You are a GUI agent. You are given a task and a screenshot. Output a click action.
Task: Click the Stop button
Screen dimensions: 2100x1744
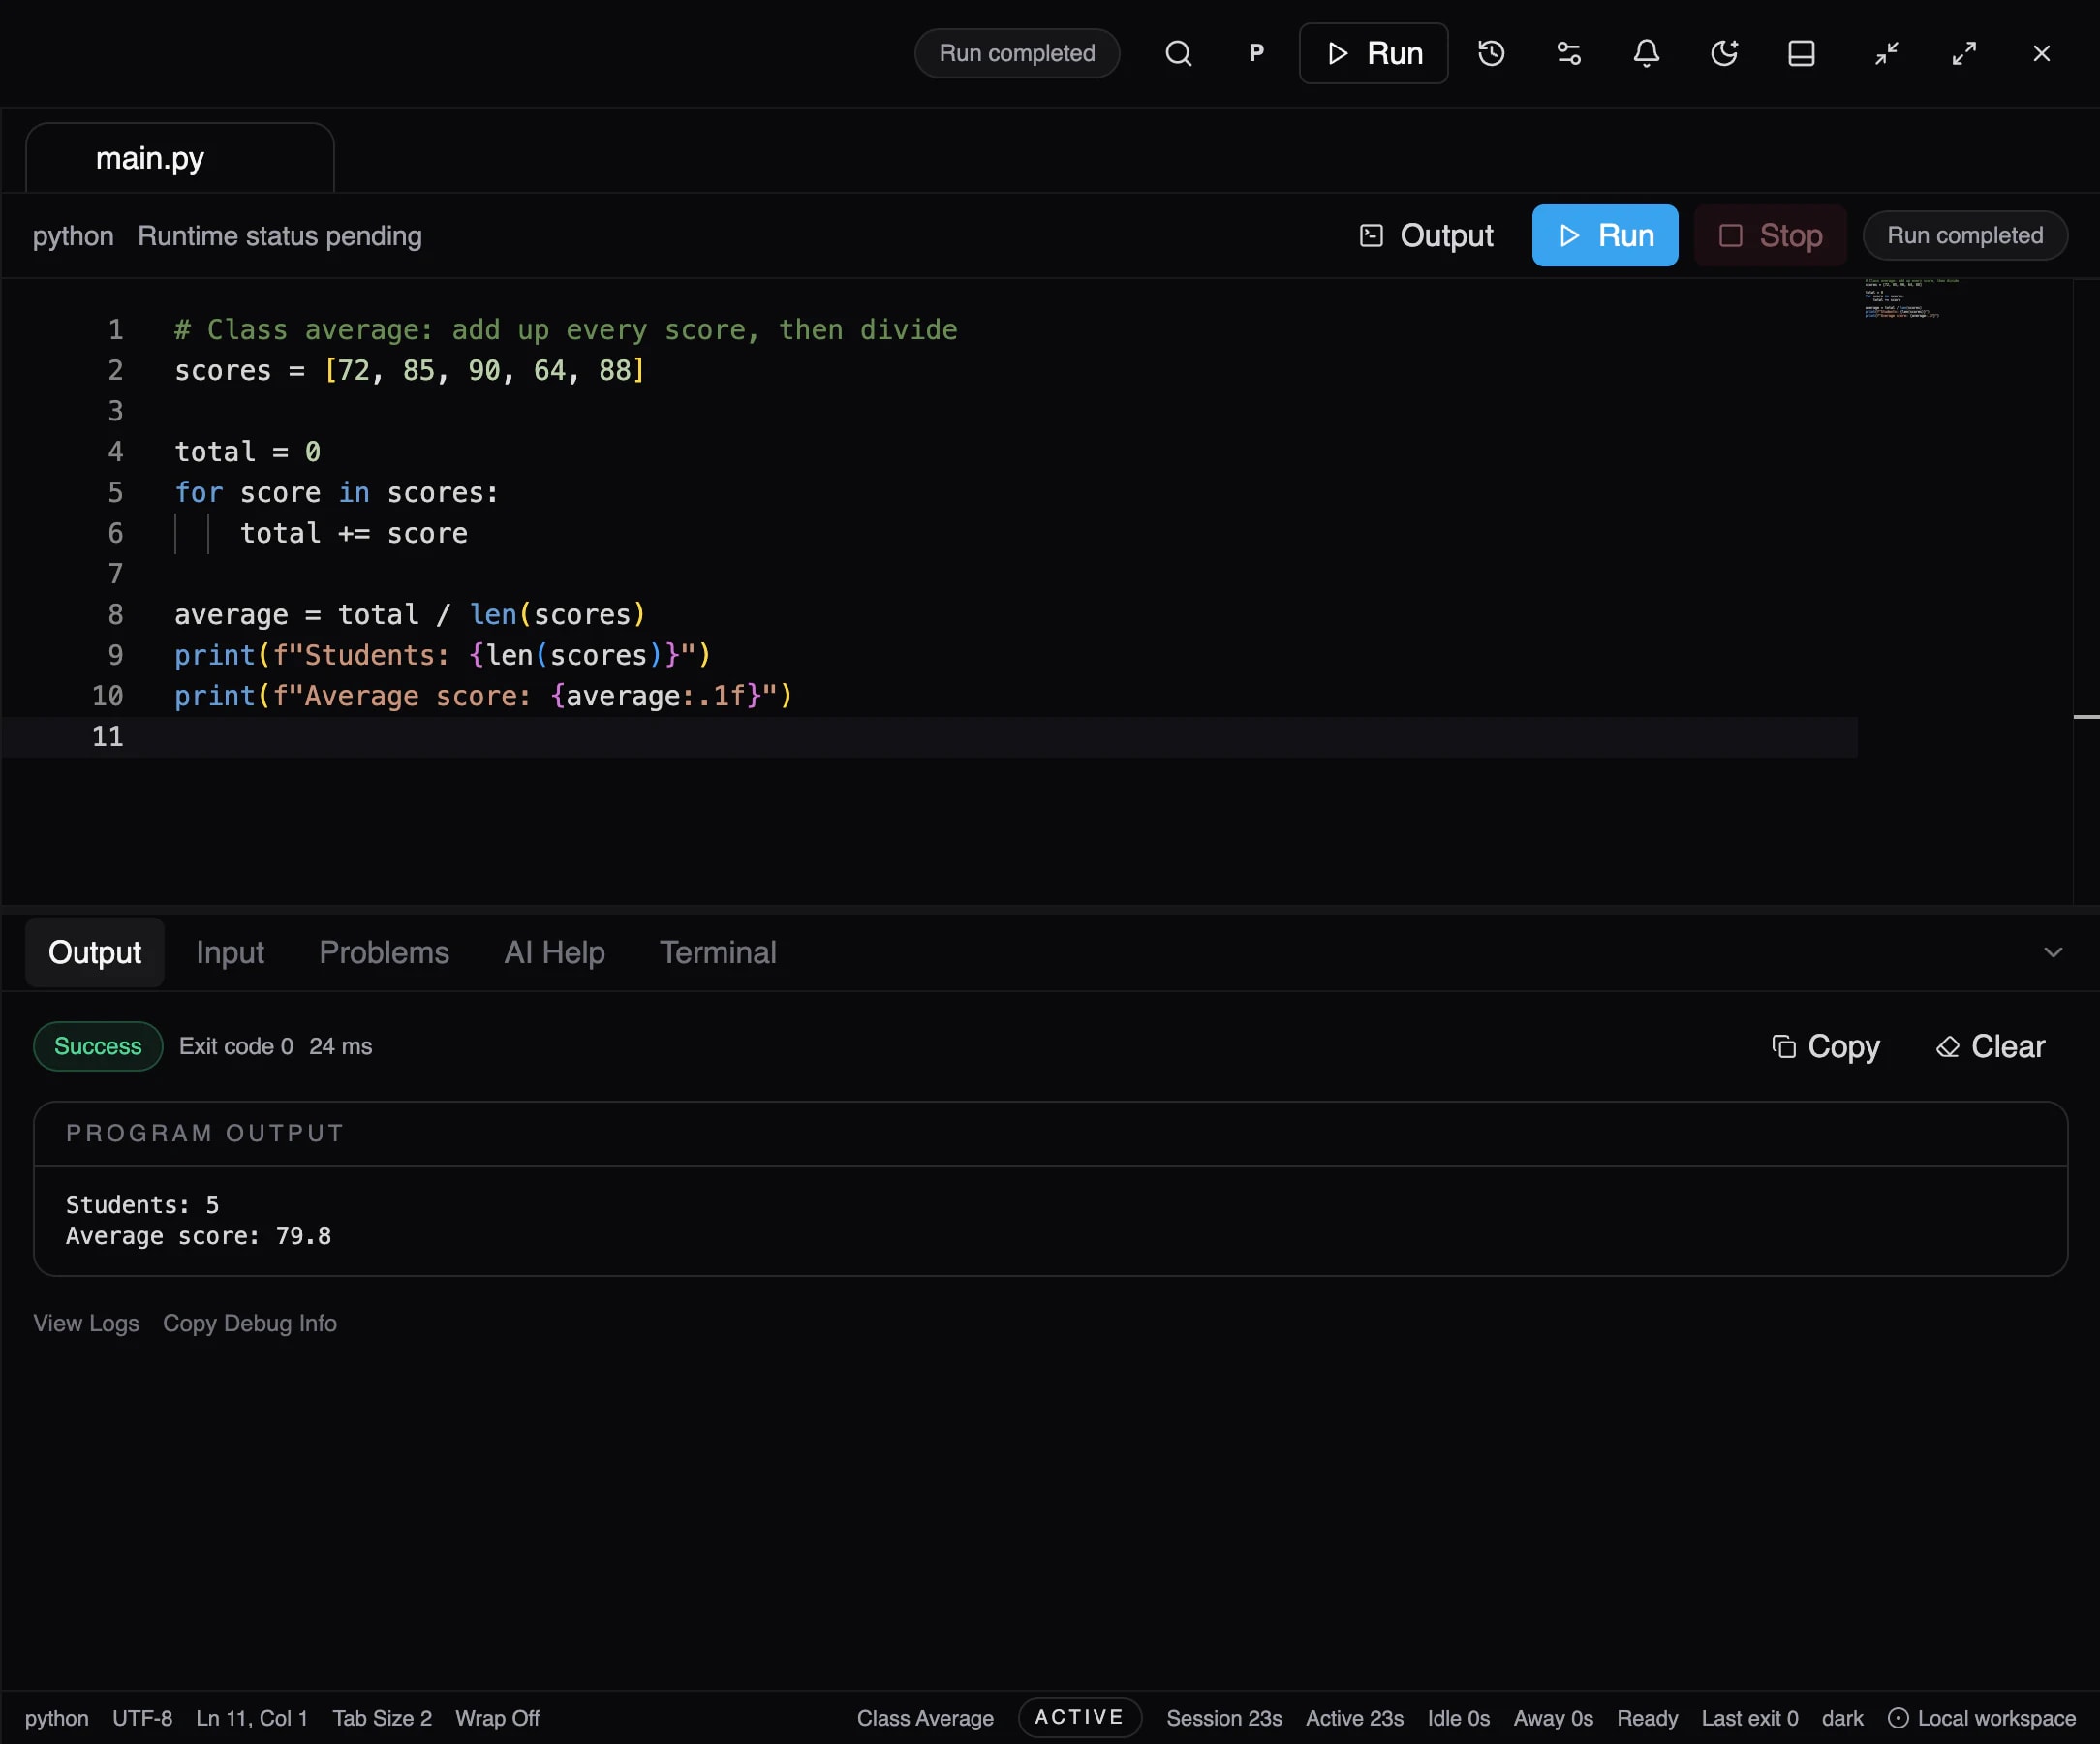coord(1770,235)
